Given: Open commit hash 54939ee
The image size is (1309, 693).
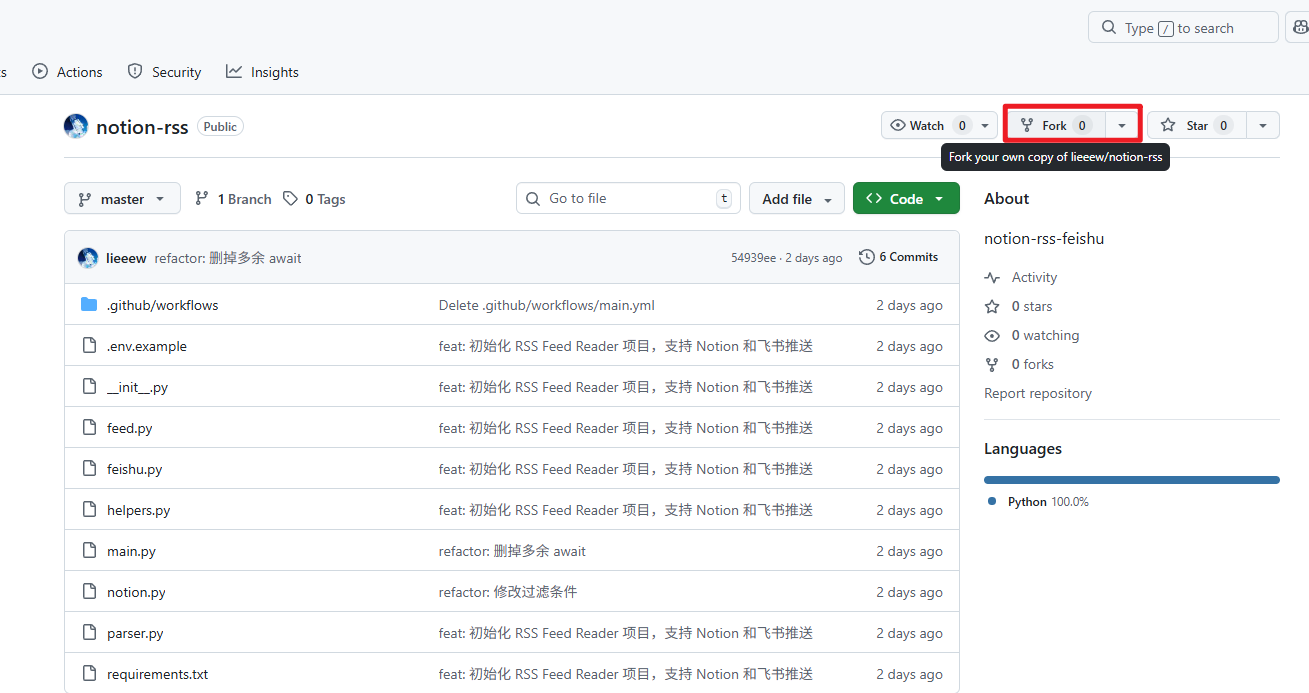Looking at the screenshot, I should [753, 257].
